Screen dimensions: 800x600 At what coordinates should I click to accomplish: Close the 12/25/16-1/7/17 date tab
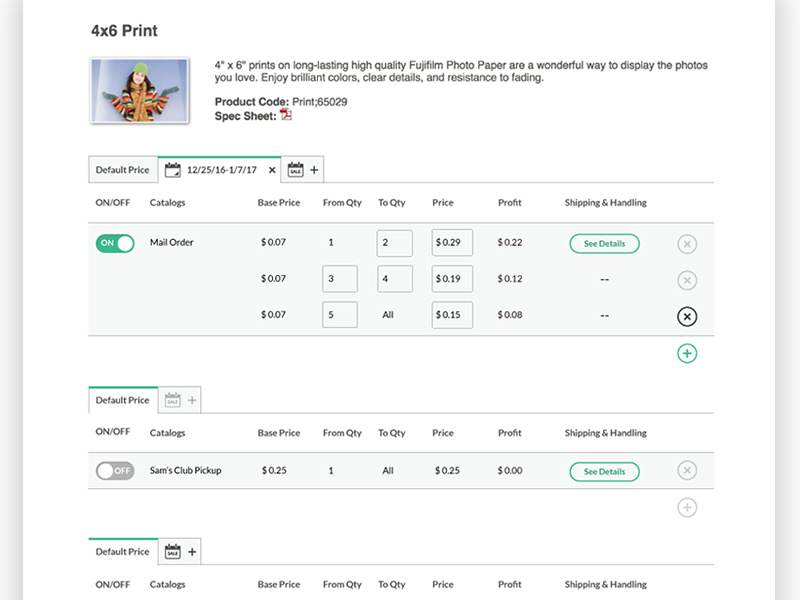(x=272, y=170)
